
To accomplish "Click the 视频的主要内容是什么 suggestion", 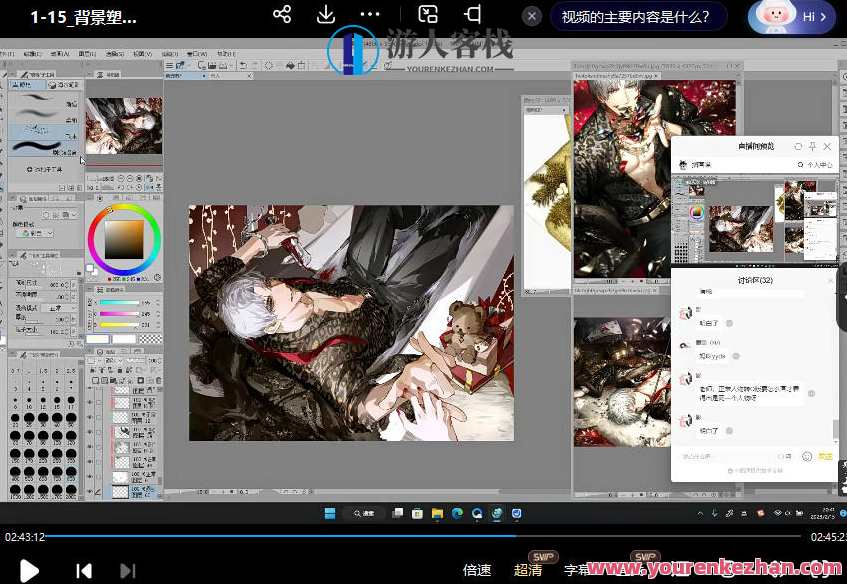I will click(636, 17).
